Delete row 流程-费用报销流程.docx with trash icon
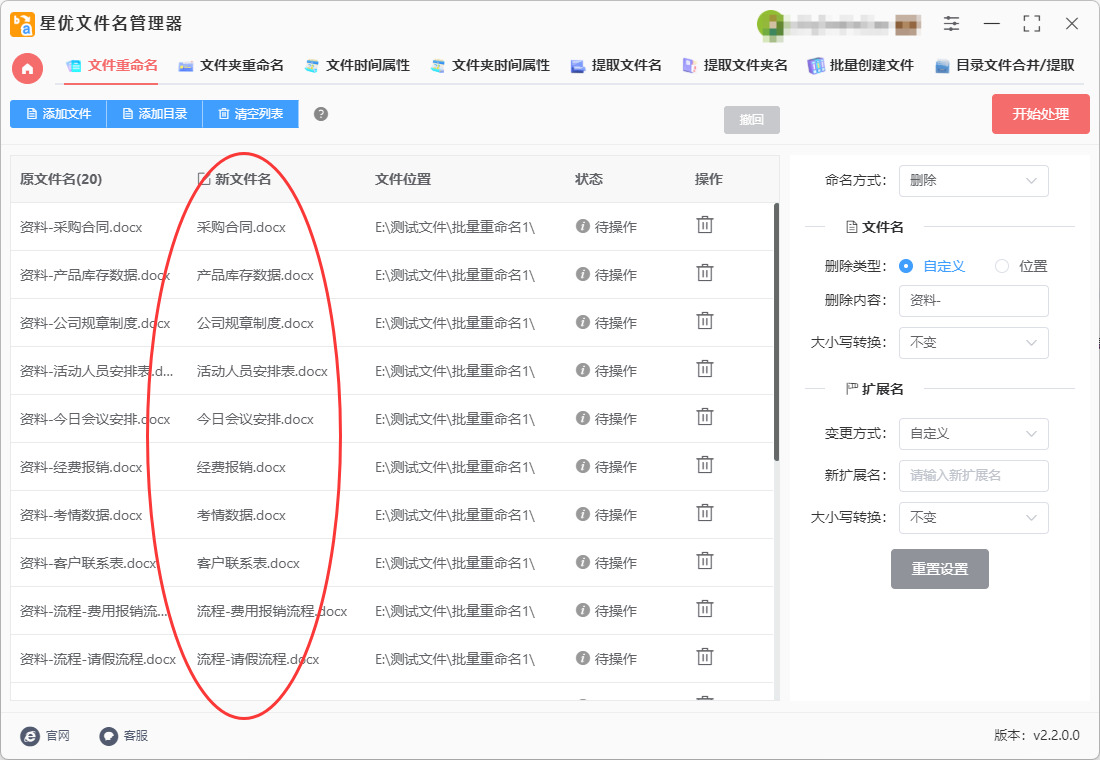1100x760 pixels. click(x=704, y=609)
